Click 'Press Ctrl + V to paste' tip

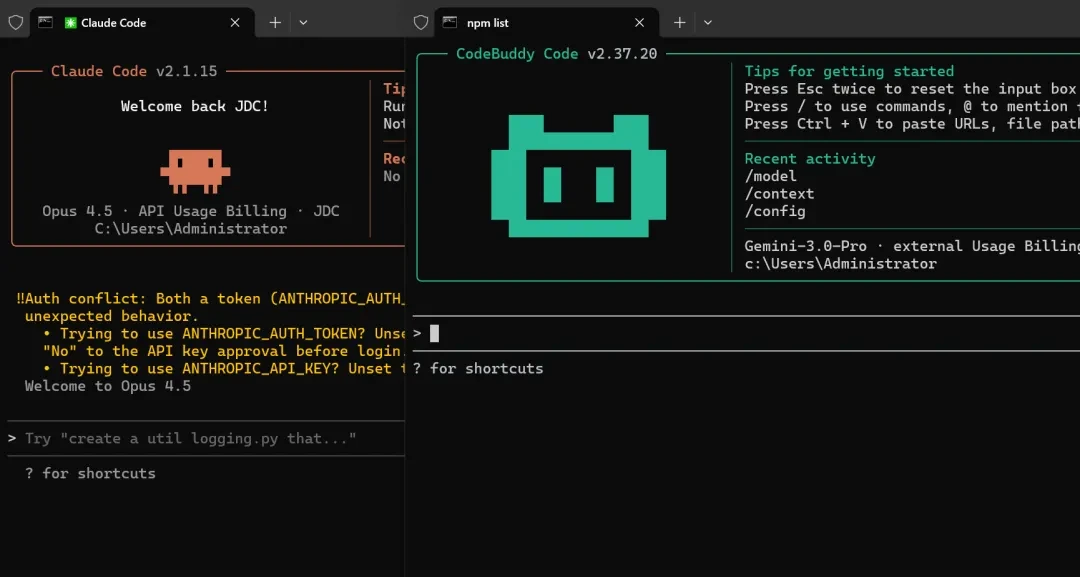tap(912, 124)
